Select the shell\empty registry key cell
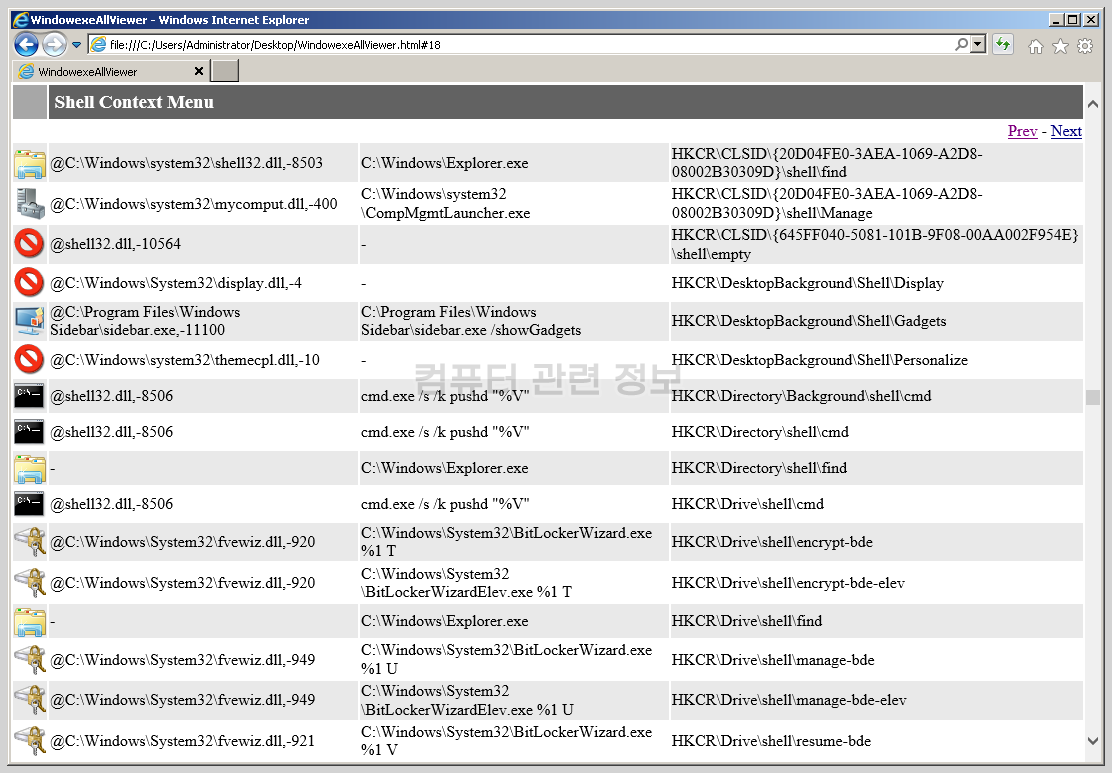1112x773 pixels. point(877,244)
